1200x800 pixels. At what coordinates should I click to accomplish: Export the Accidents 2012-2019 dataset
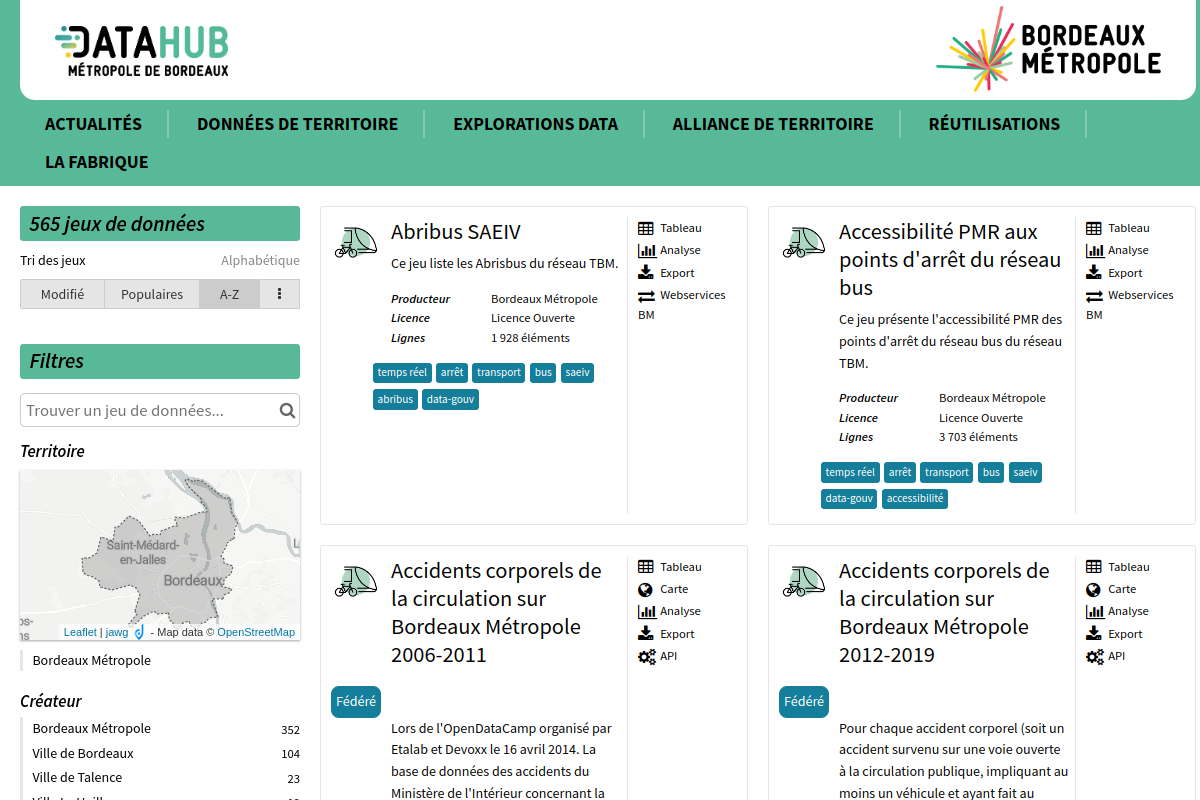pos(1114,634)
